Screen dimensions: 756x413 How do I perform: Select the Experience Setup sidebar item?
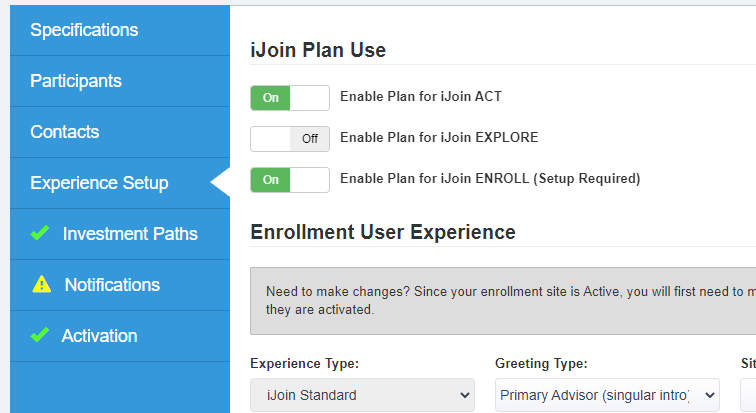point(120,183)
